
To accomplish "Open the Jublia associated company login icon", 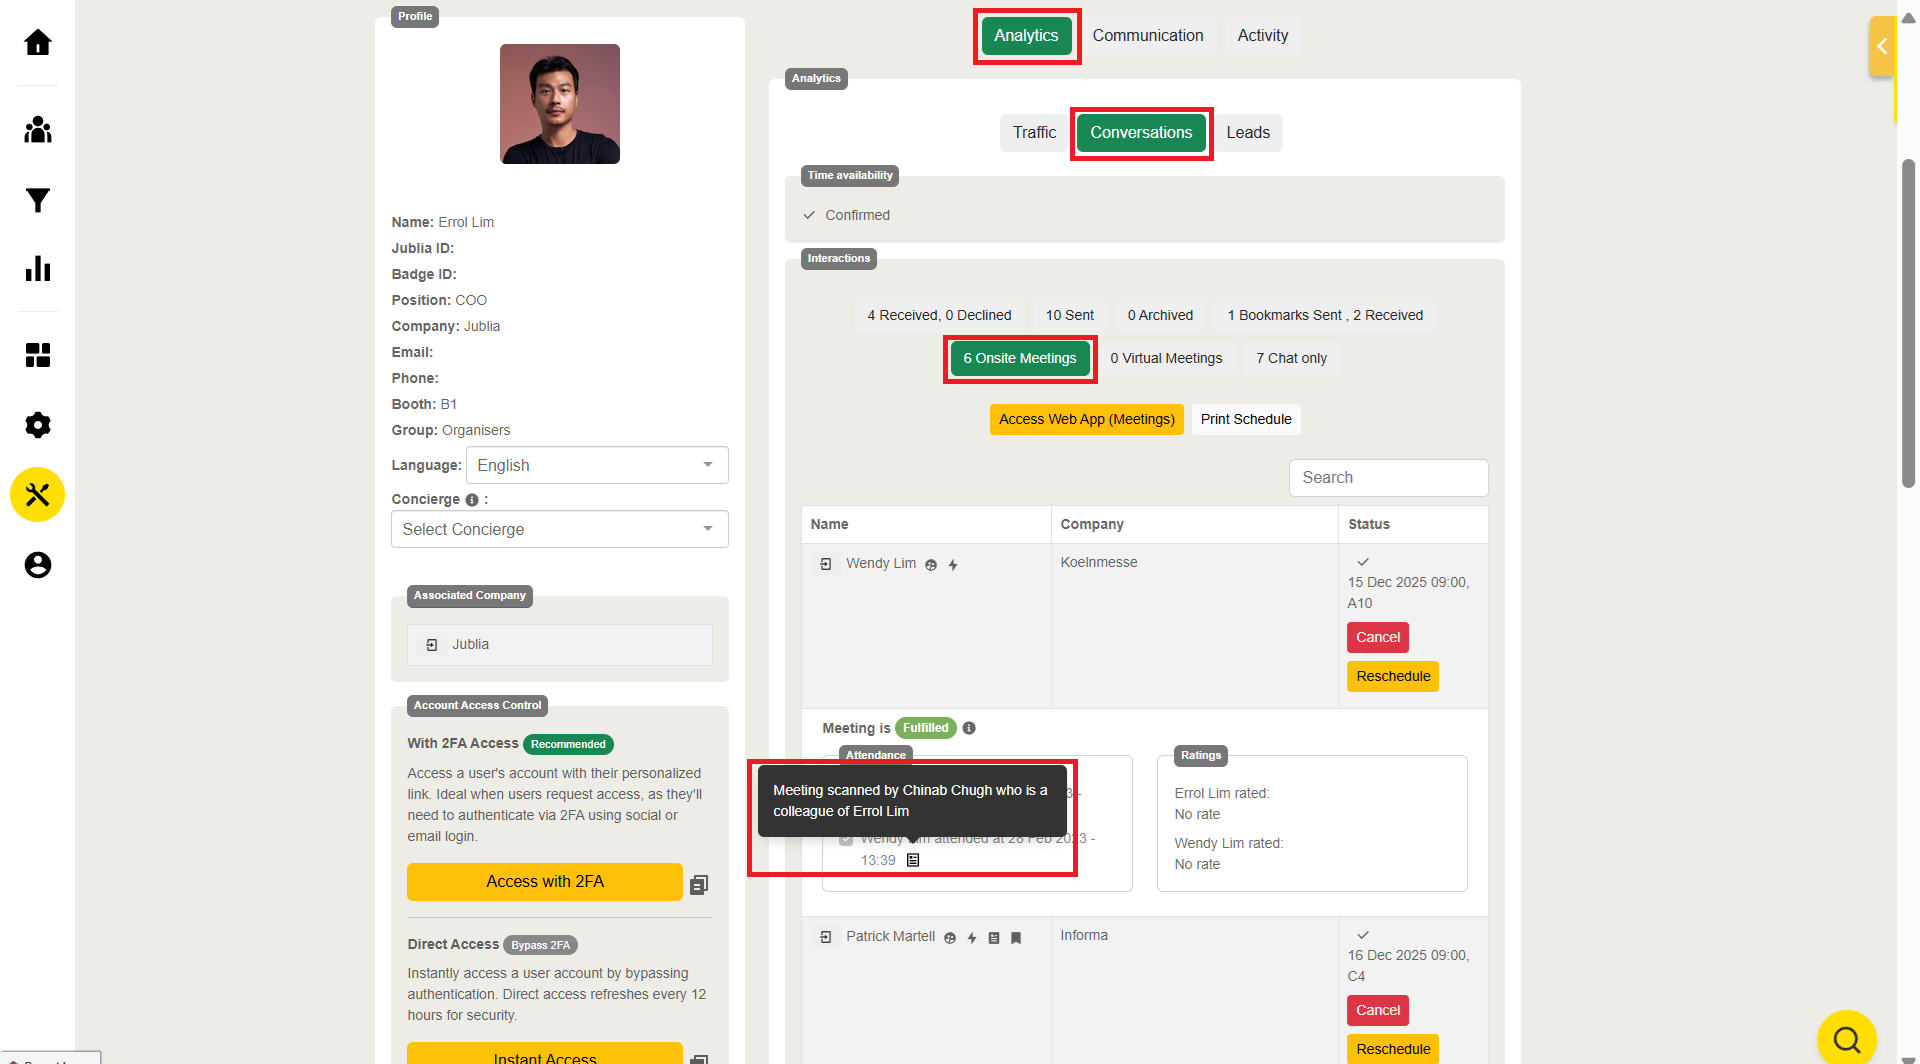I will click(432, 645).
